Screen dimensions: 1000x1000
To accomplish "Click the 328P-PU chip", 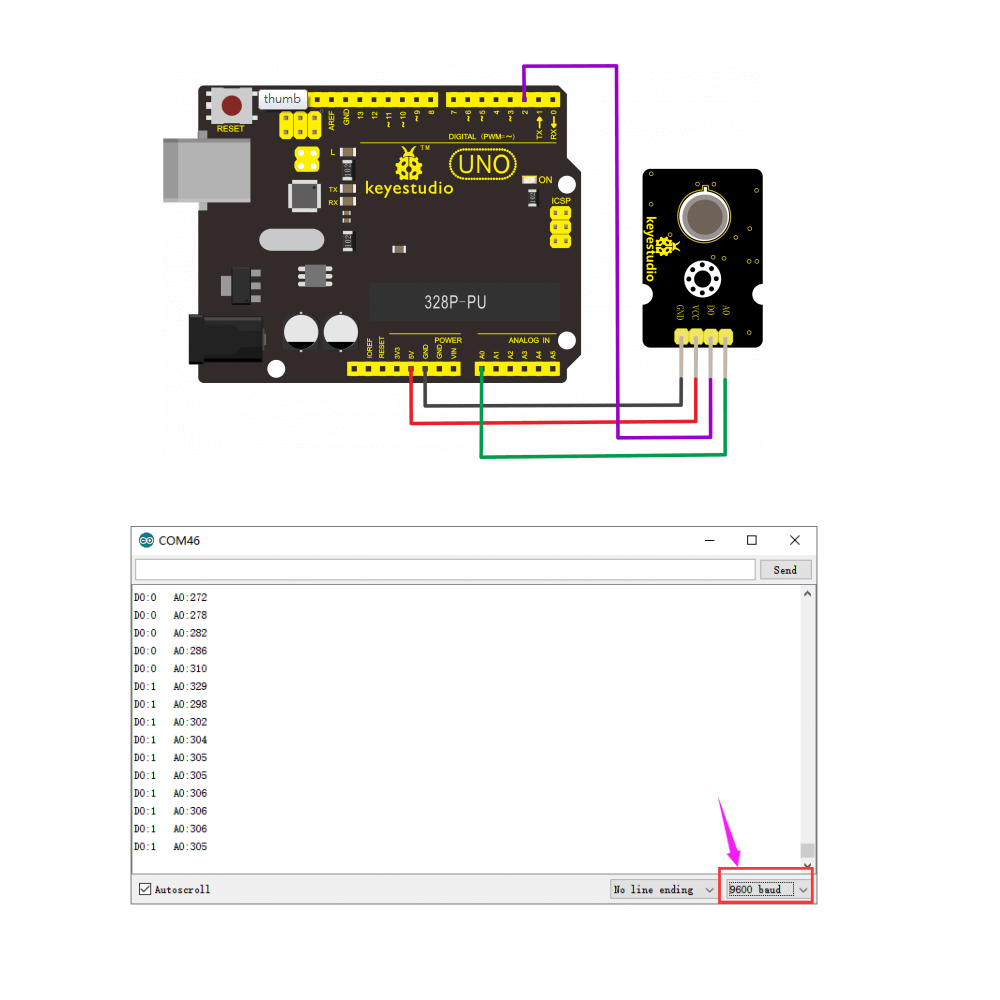I will coord(464,302).
